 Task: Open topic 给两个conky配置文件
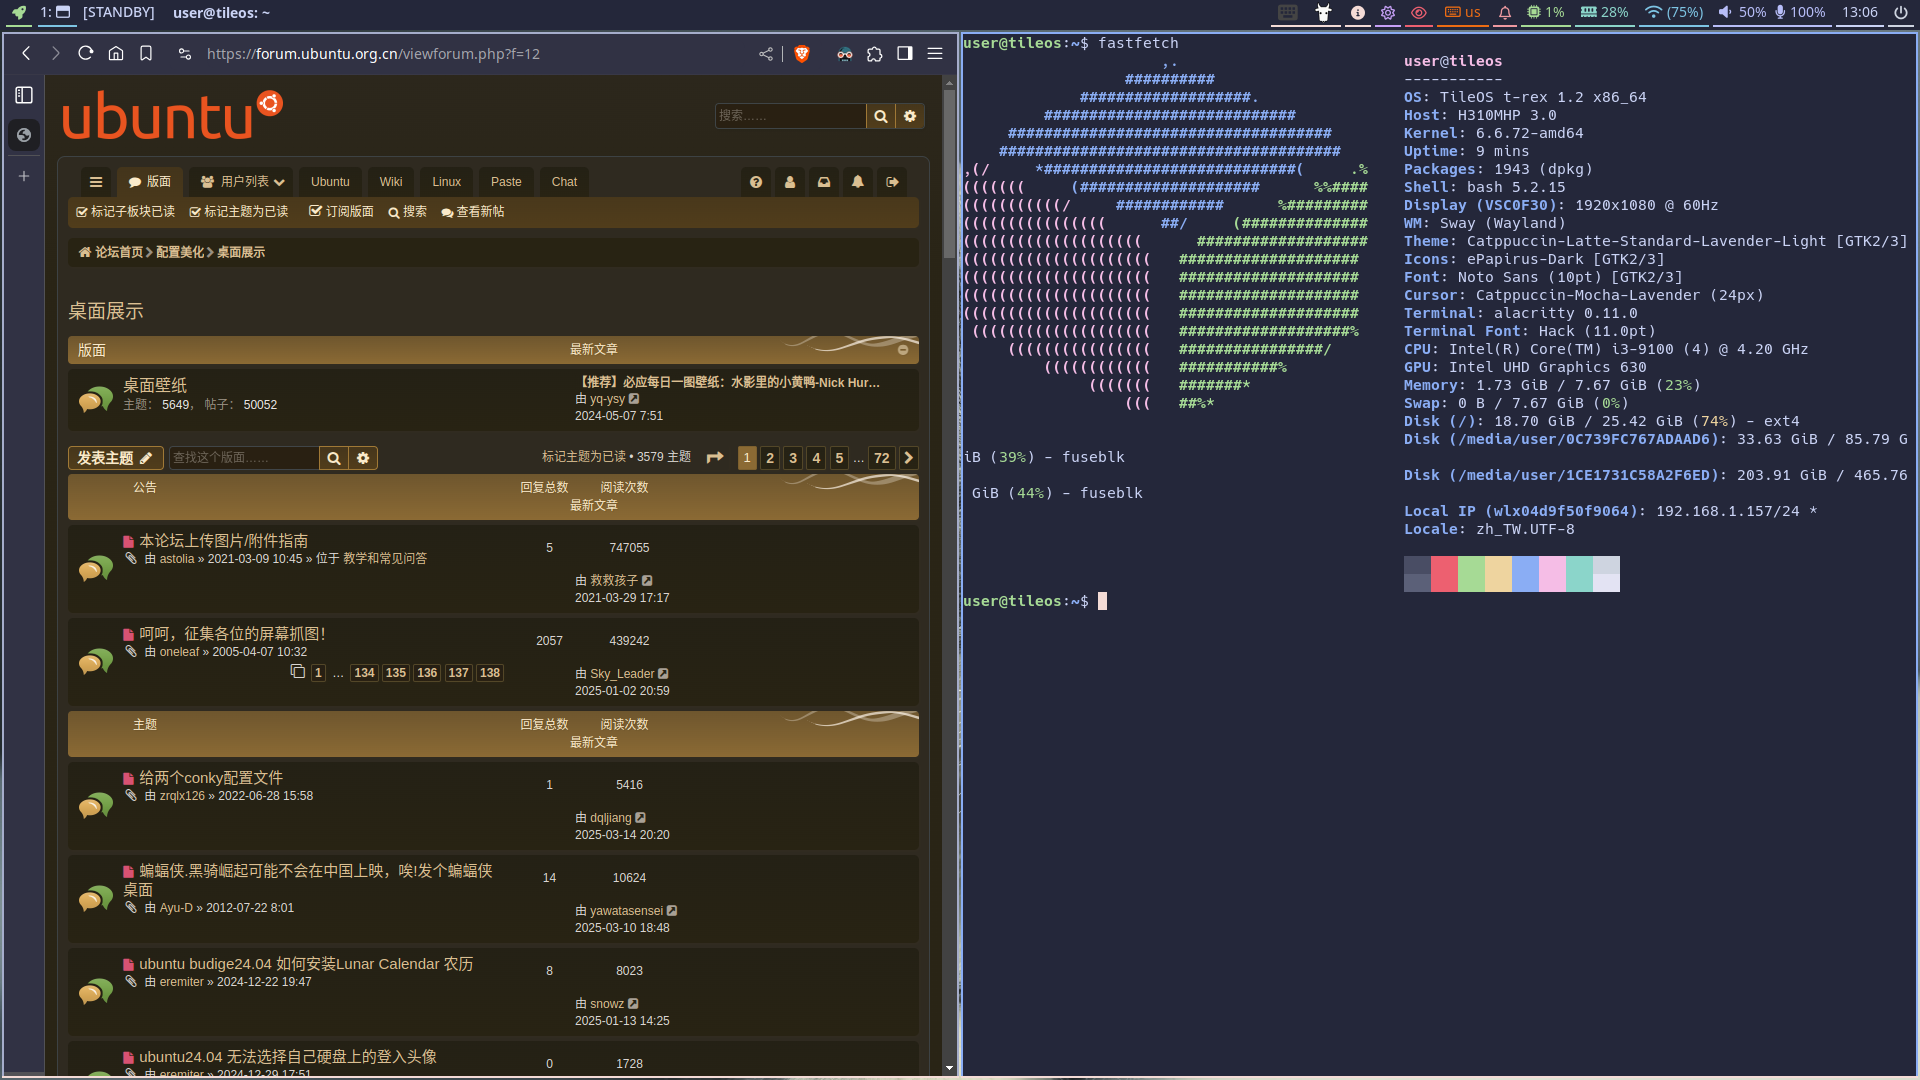[211, 778]
